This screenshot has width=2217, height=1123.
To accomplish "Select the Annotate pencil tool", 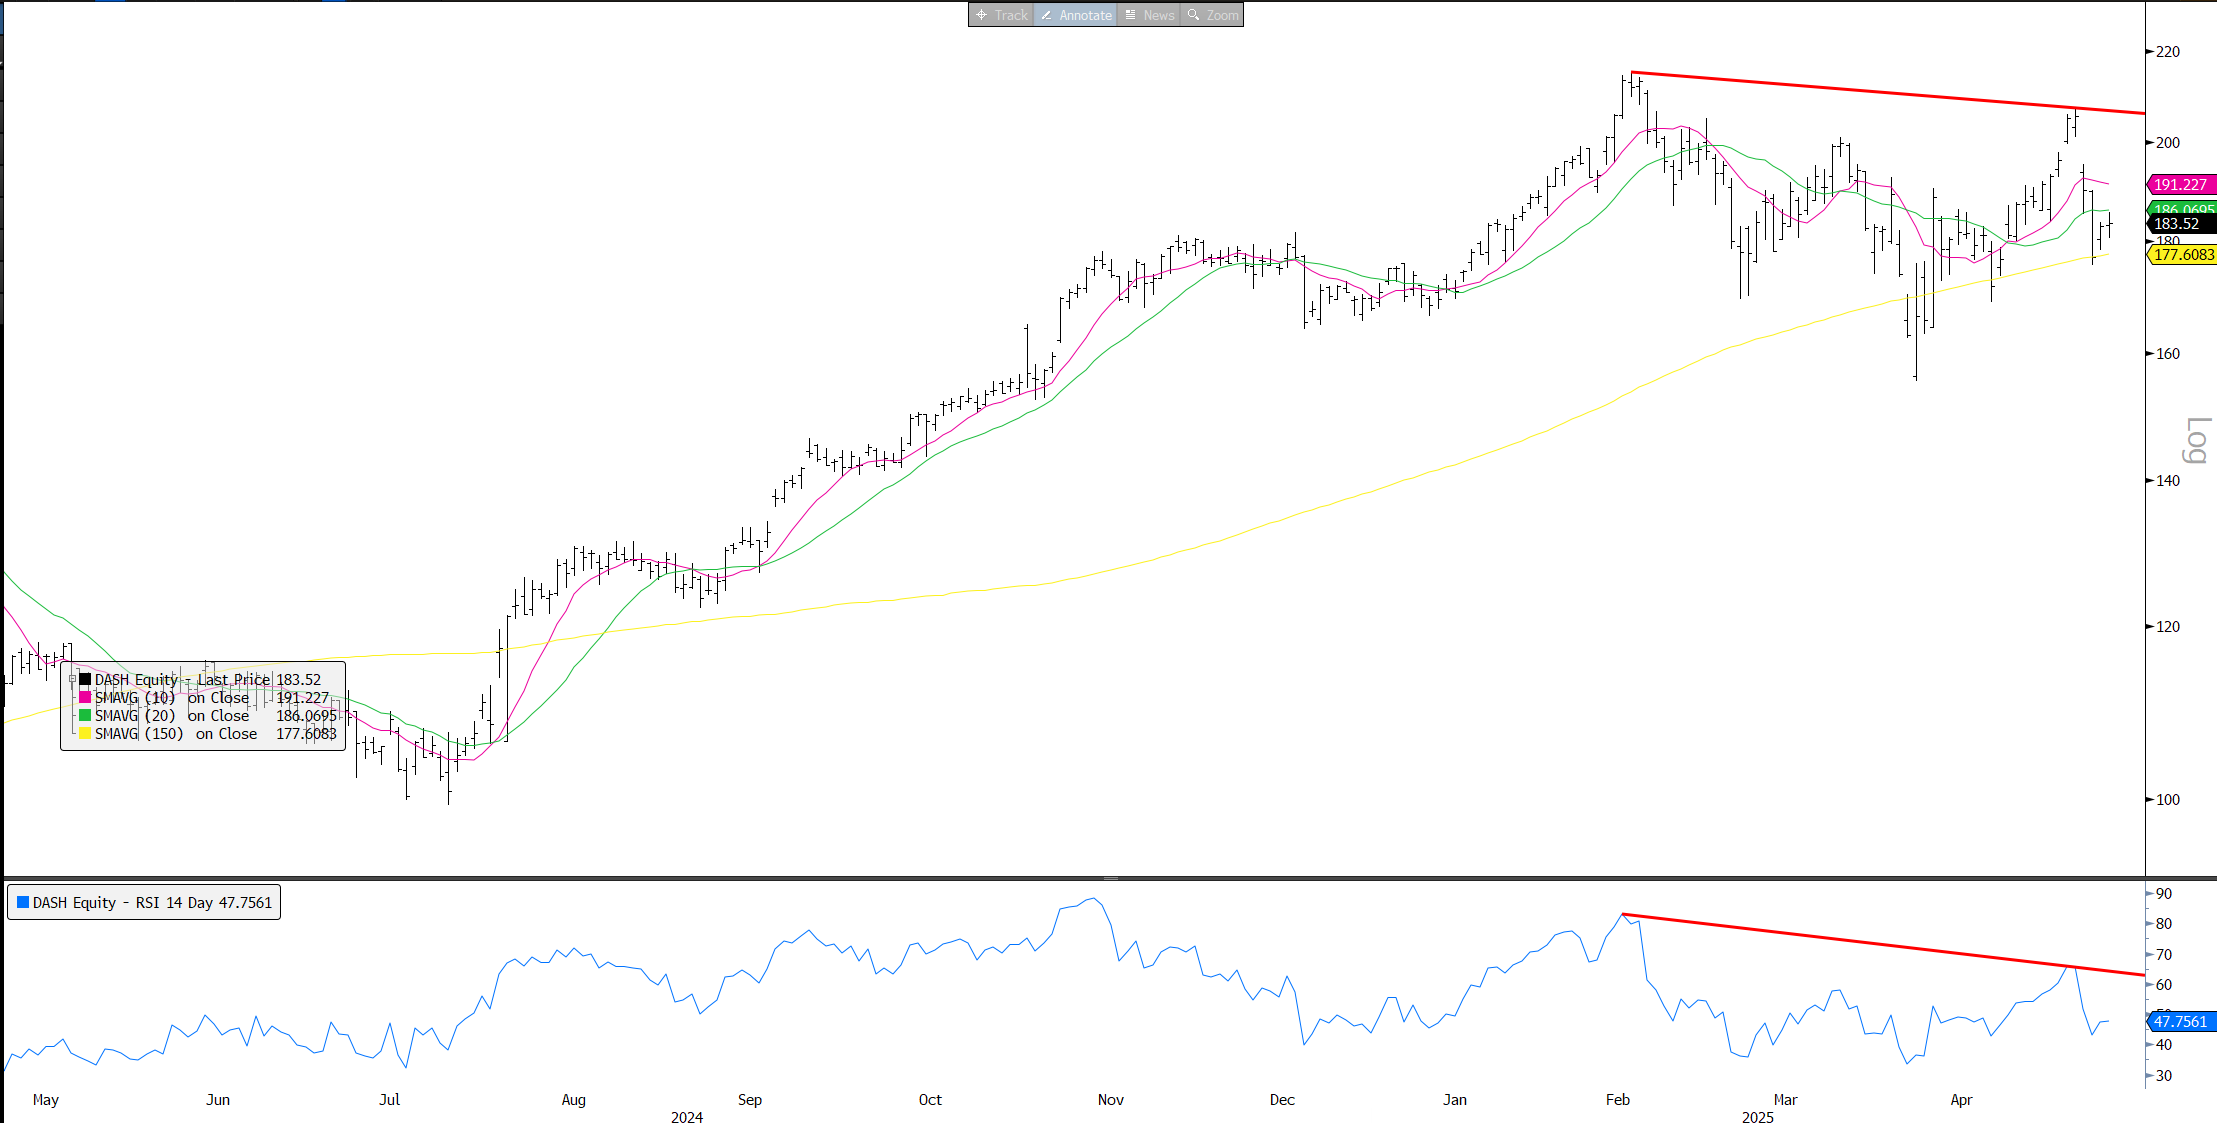I will (x=1076, y=15).
